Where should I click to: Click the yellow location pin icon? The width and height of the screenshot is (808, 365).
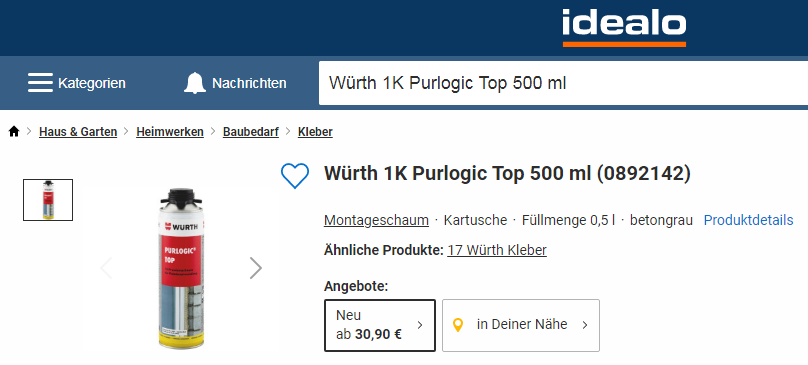pos(457,325)
